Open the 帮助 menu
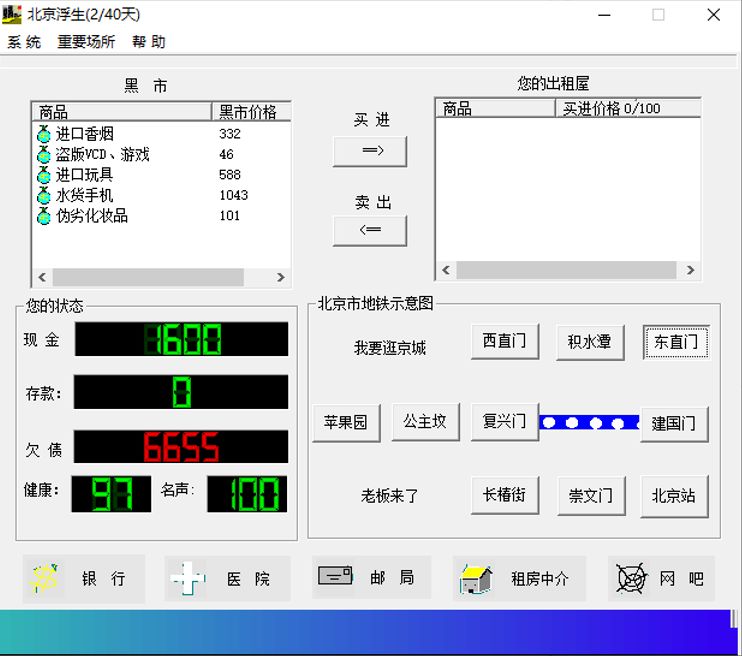This screenshot has height=656, width=742. 148,42
